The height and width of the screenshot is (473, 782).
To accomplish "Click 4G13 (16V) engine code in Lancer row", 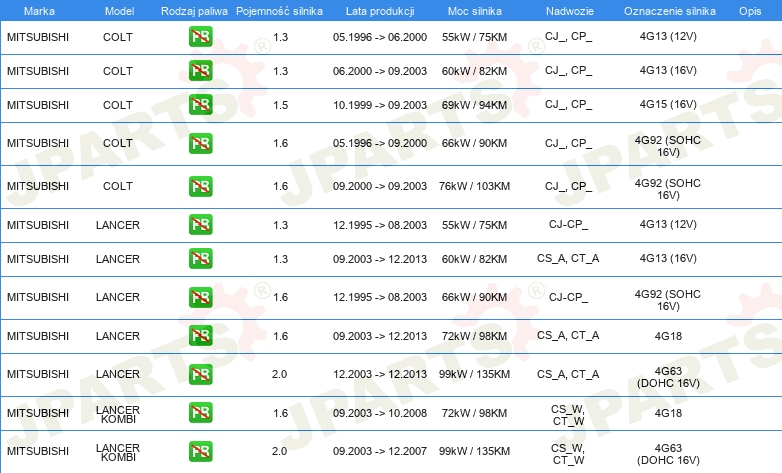I will 668,258.
